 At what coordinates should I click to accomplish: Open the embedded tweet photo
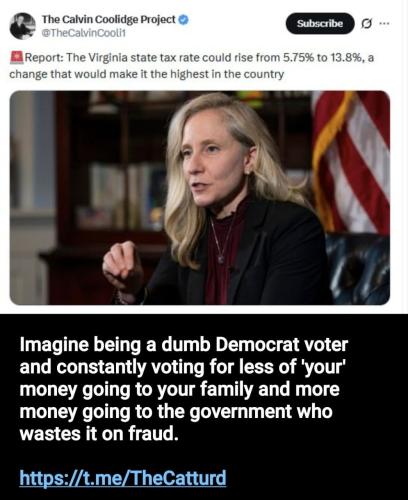pyautogui.click(x=200, y=198)
